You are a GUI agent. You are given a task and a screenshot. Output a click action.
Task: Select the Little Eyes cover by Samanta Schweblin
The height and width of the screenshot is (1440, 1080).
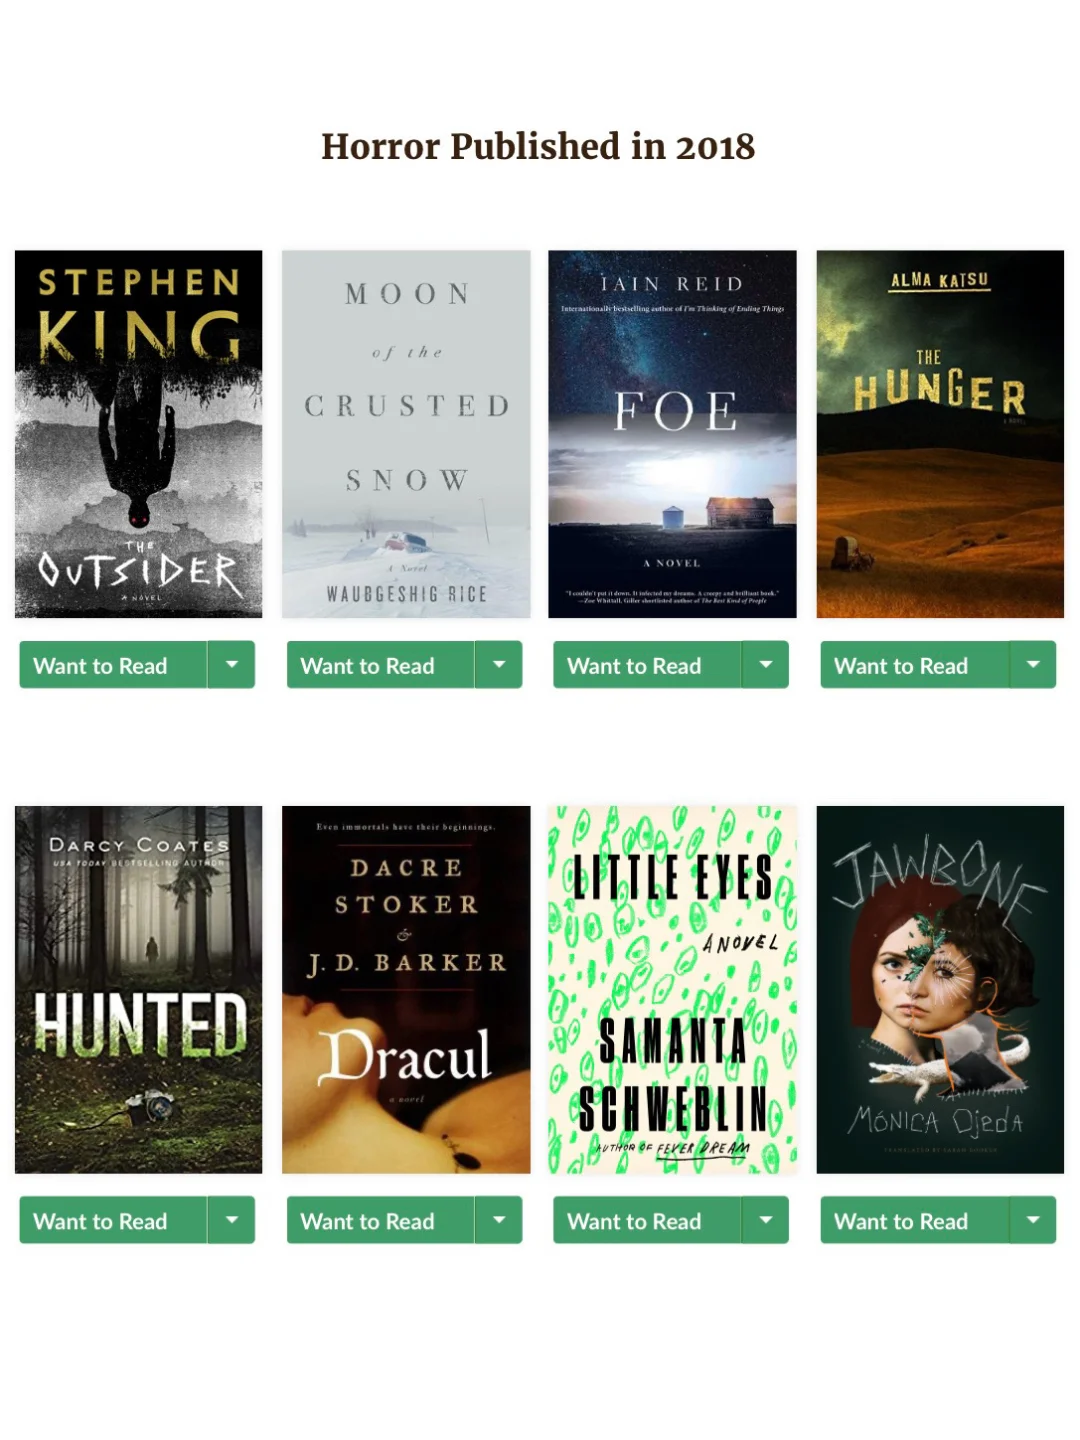(x=673, y=989)
